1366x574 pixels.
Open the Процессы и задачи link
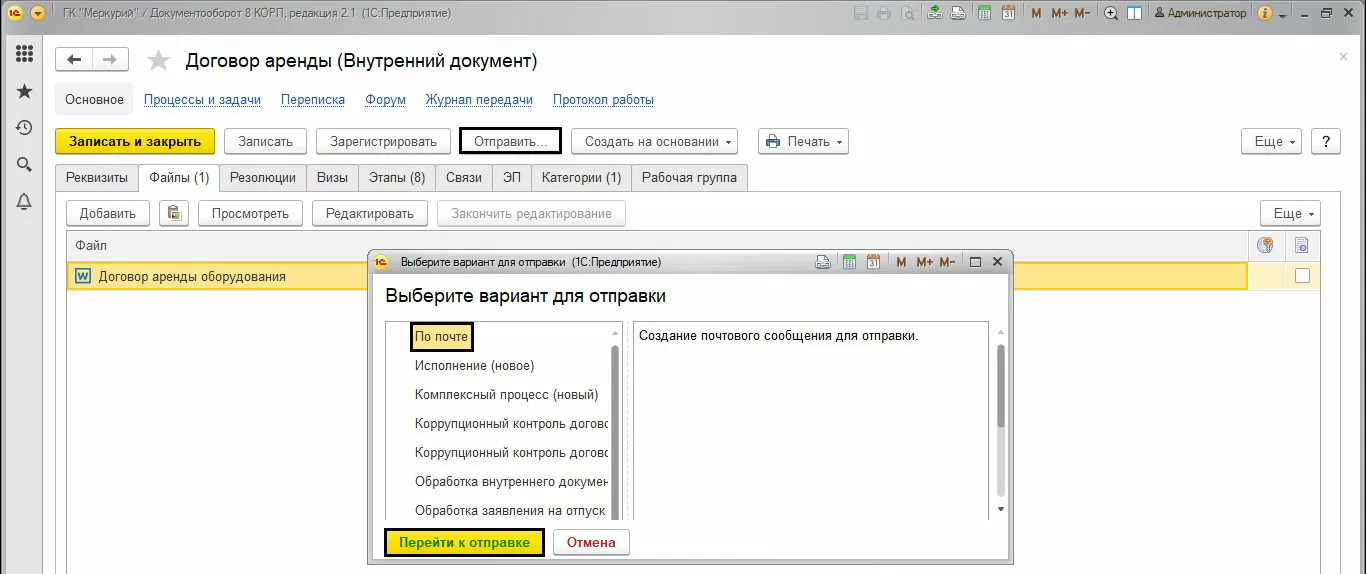coord(202,100)
